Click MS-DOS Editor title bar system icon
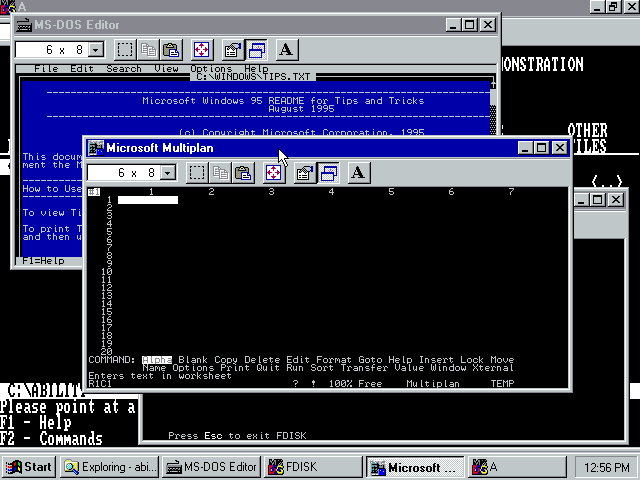640x480 pixels. tap(24, 25)
